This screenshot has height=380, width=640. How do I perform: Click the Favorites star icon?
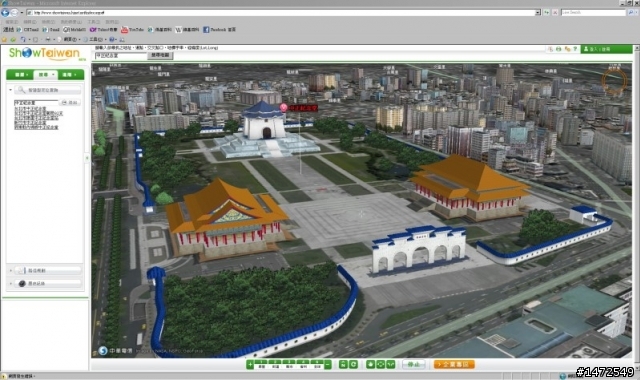pos(4,40)
